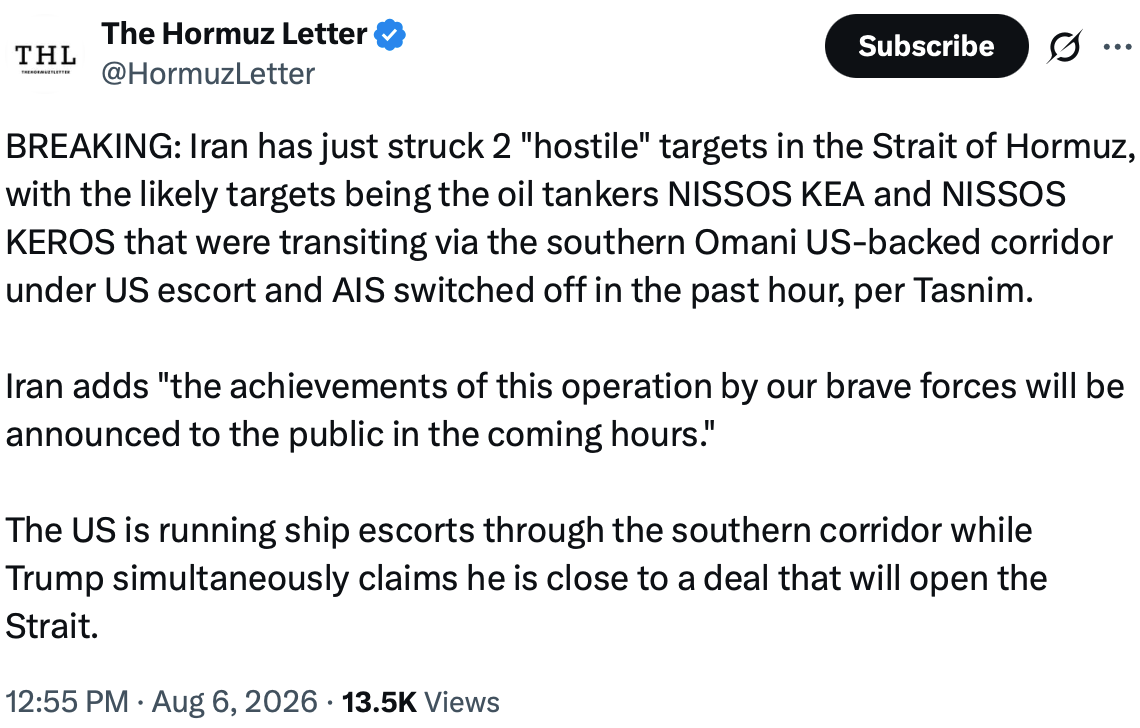Click the Views label
The height and width of the screenshot is (728, 1140).
pyautogui.click(x=462, y=702)
